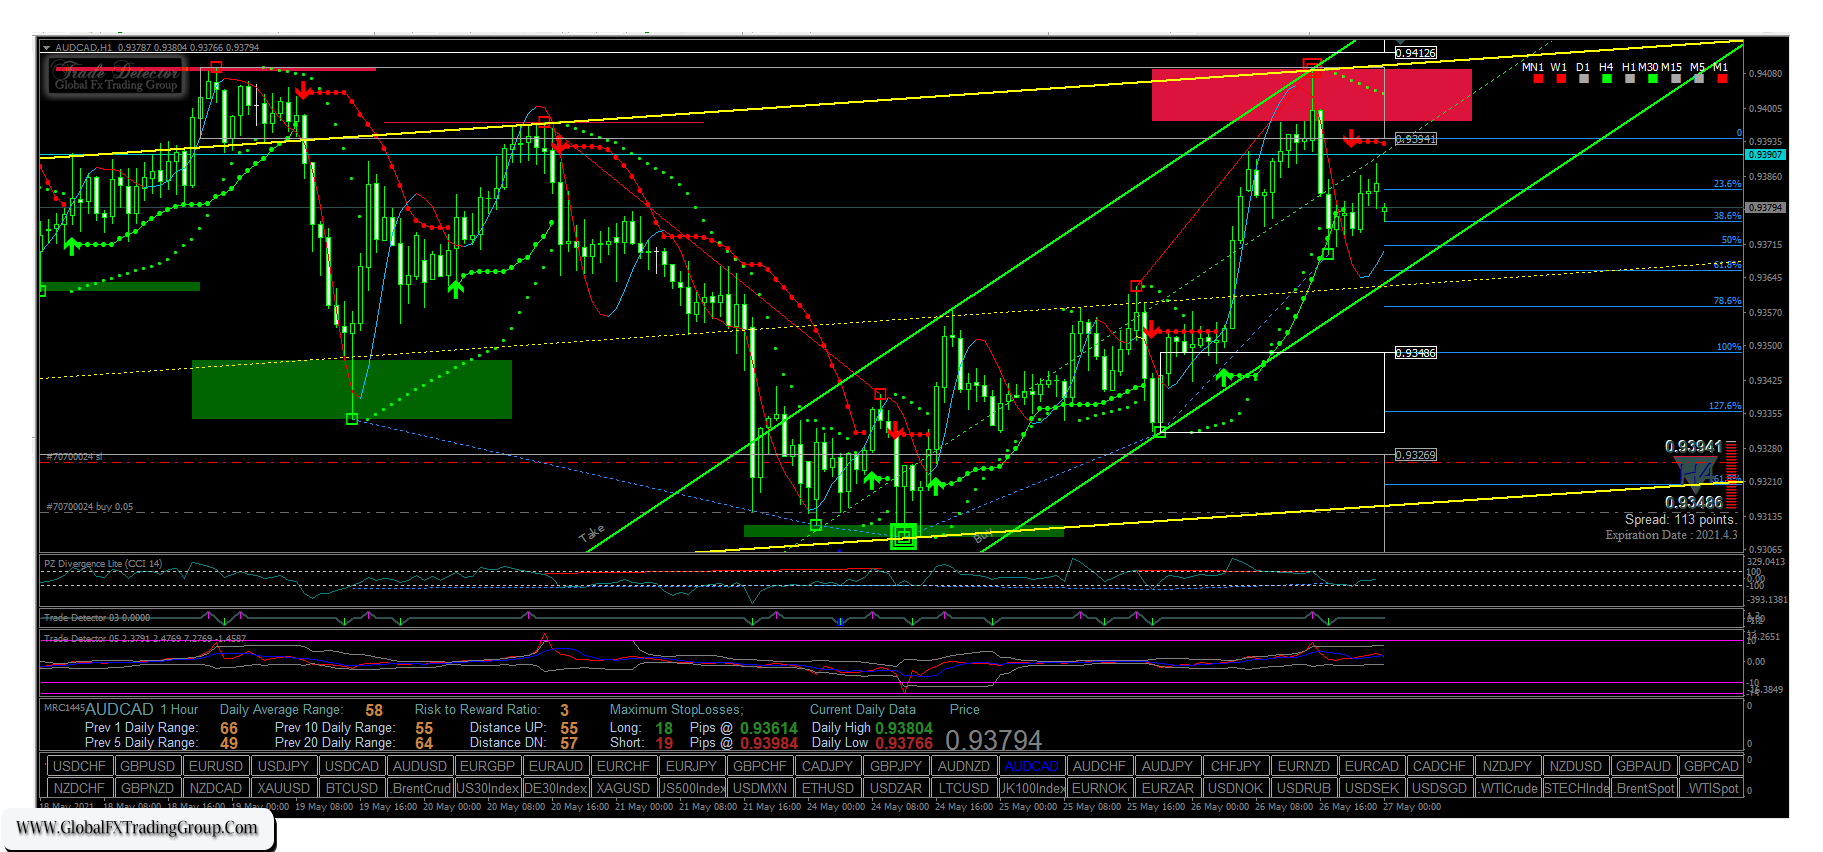This screenshot has width=1823, height=852.
Task: Click the Trade Detector logo
Action: tap(115, 76)
